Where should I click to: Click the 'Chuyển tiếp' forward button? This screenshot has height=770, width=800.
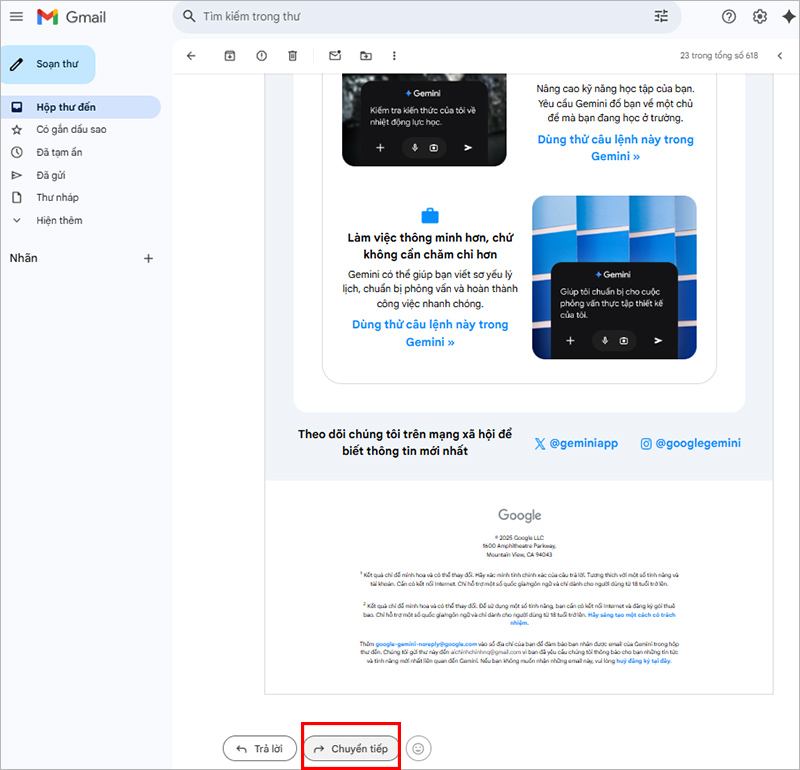(x=351, y=749)
